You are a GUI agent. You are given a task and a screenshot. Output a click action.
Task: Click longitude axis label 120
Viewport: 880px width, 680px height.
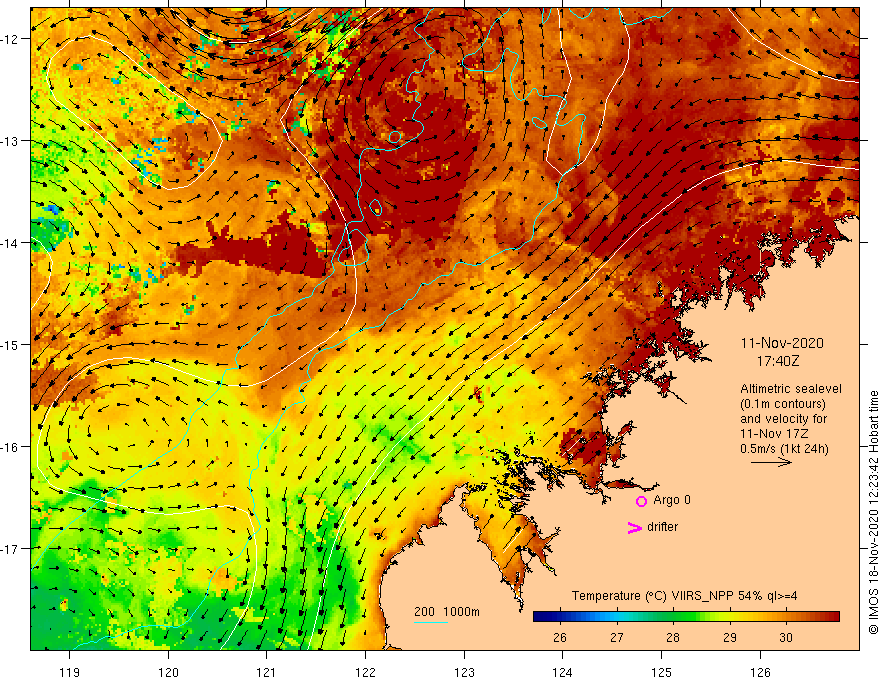point(168,672)
